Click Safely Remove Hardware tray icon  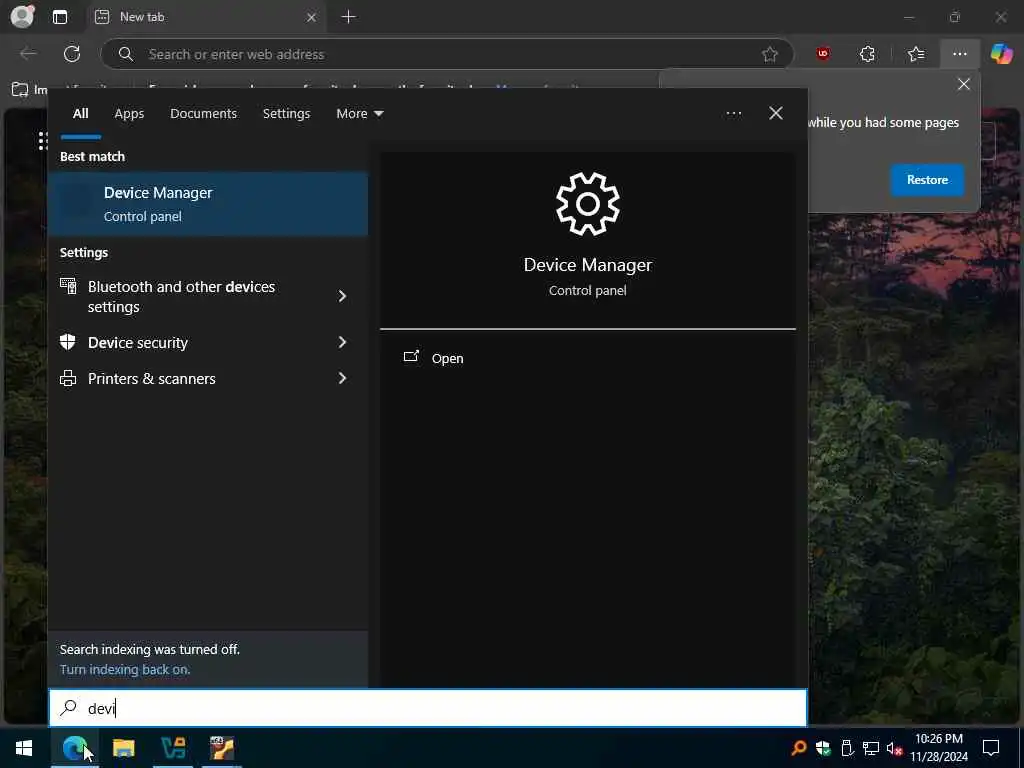pos(847,748)
